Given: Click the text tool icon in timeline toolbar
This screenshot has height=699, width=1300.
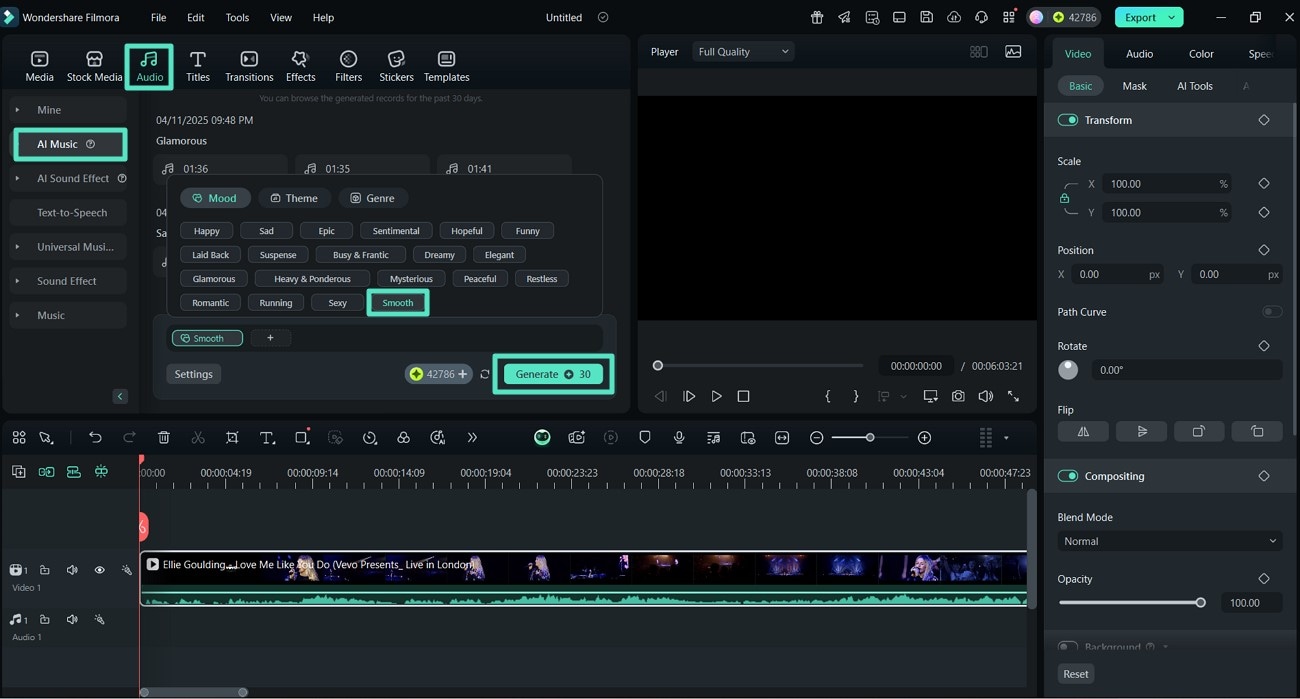Looking at the screenshot, I should [267, 437].
